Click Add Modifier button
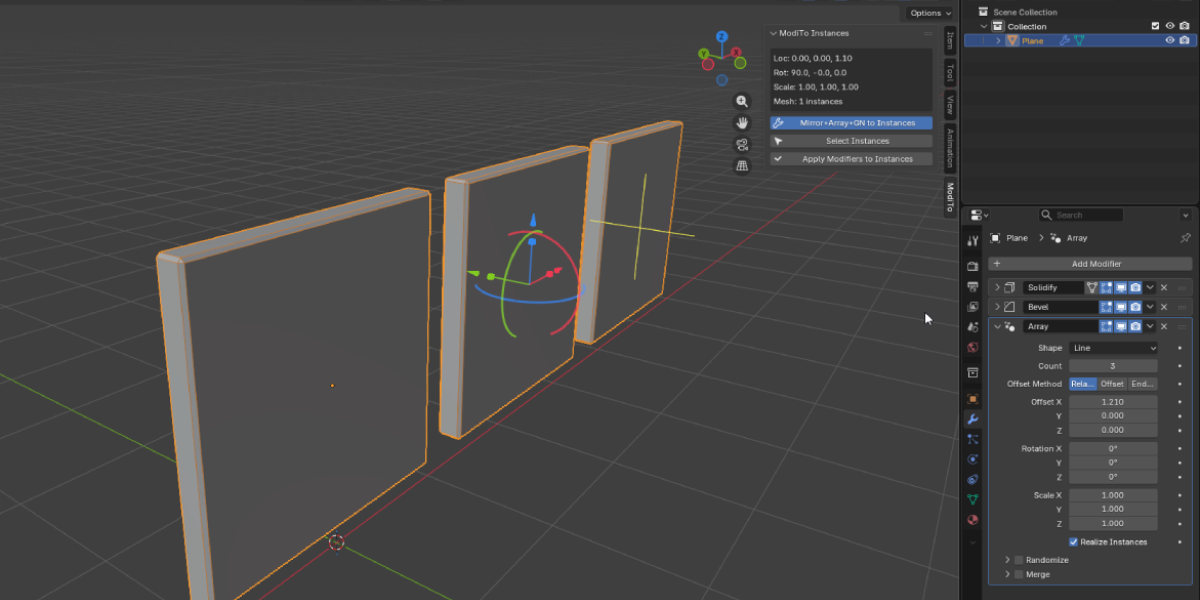The width and height of the screenshot is (1200, 600). tap(1090, 264)
